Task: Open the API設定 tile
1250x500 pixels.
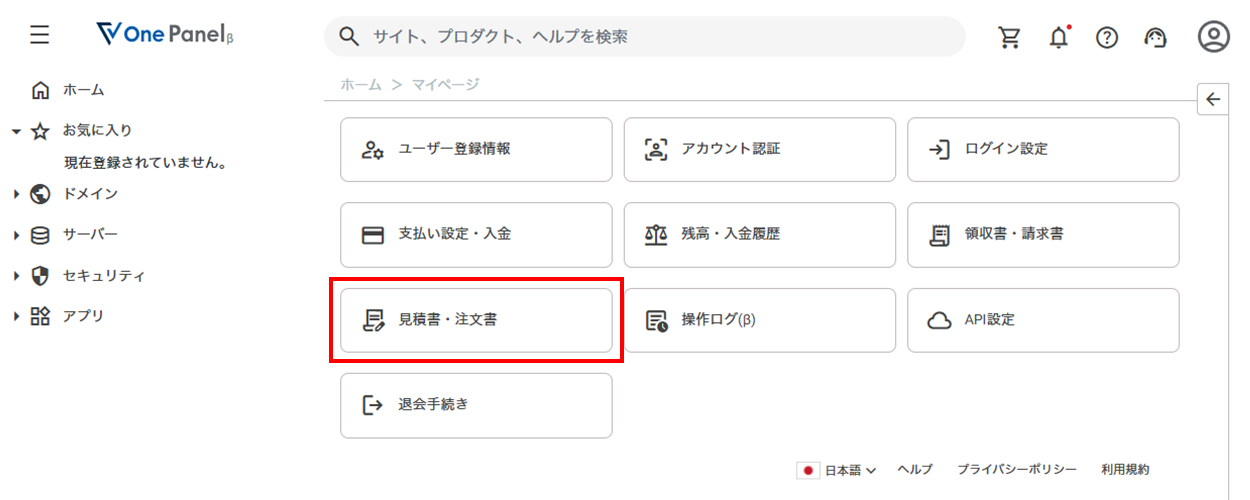Action: click(1043, 320)
